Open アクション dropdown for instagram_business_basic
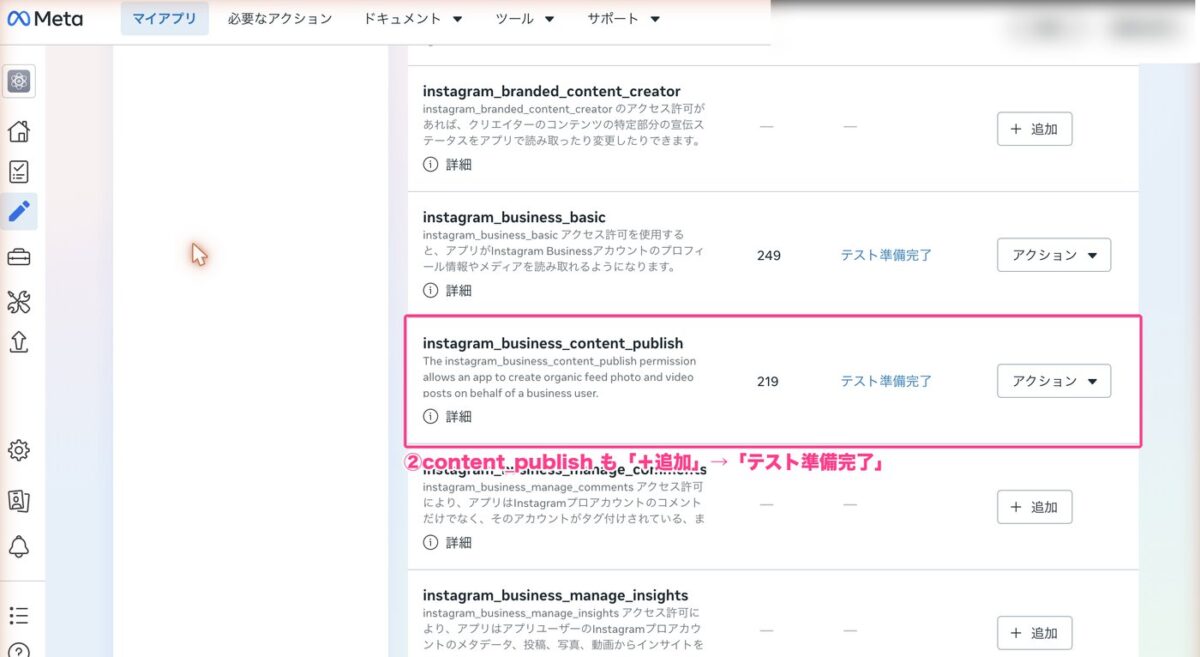Image resolution: width=1200 pixels, height=657 pixels. click(x=1054, y=255)
